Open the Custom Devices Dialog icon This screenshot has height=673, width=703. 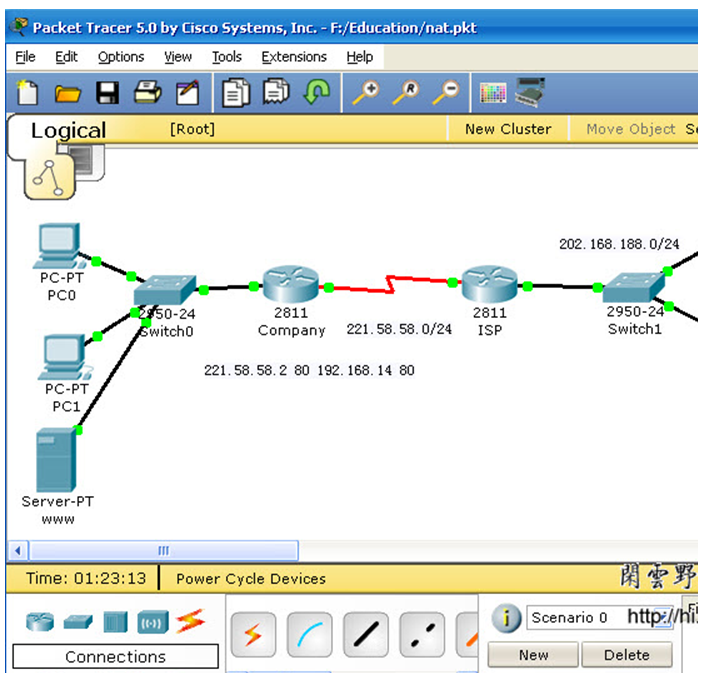click(x=530, y=92)
